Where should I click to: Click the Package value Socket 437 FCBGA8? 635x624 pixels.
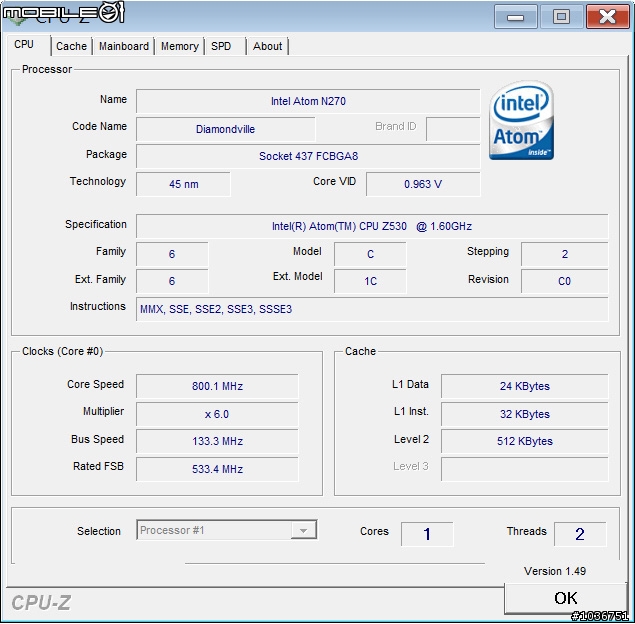(308, 156)
